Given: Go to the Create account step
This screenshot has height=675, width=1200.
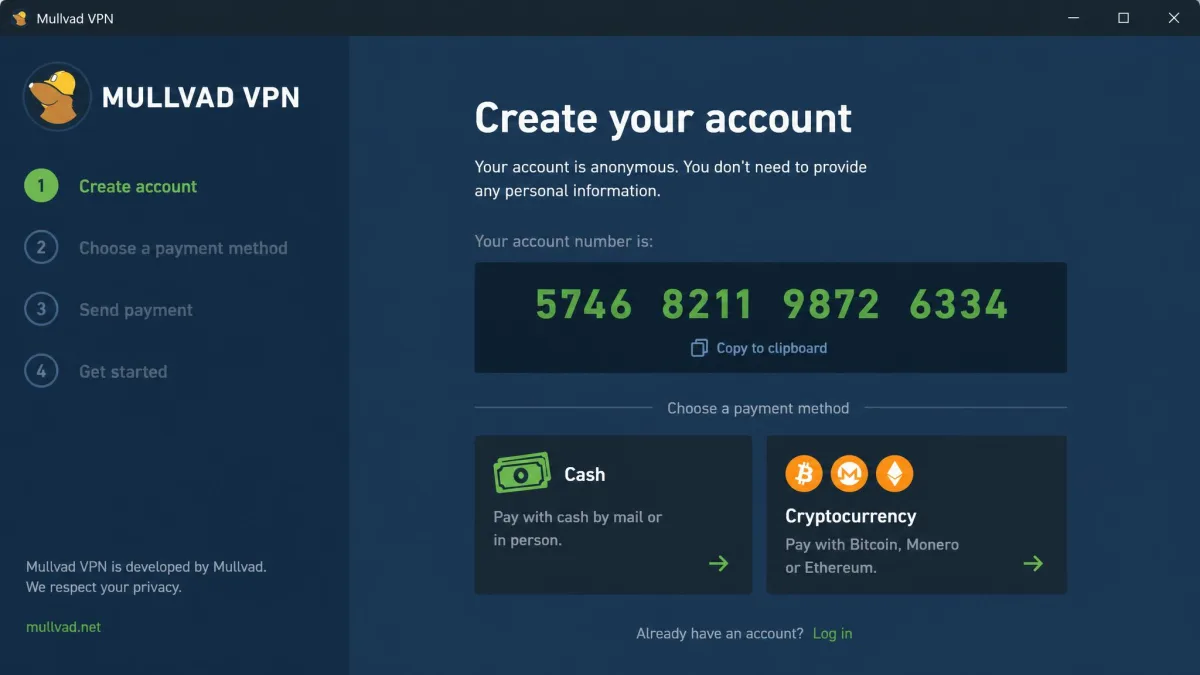Looking at the screenshot, I should pyautogui.click(x=138, y=186).
